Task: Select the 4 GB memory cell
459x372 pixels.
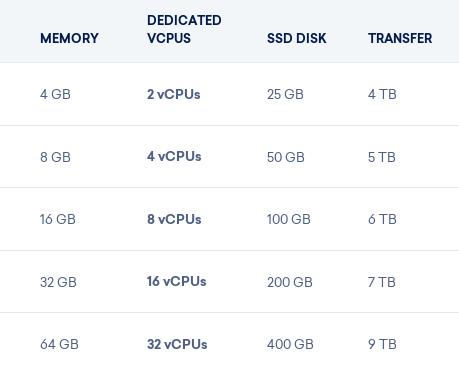Action: click(55, 94)
